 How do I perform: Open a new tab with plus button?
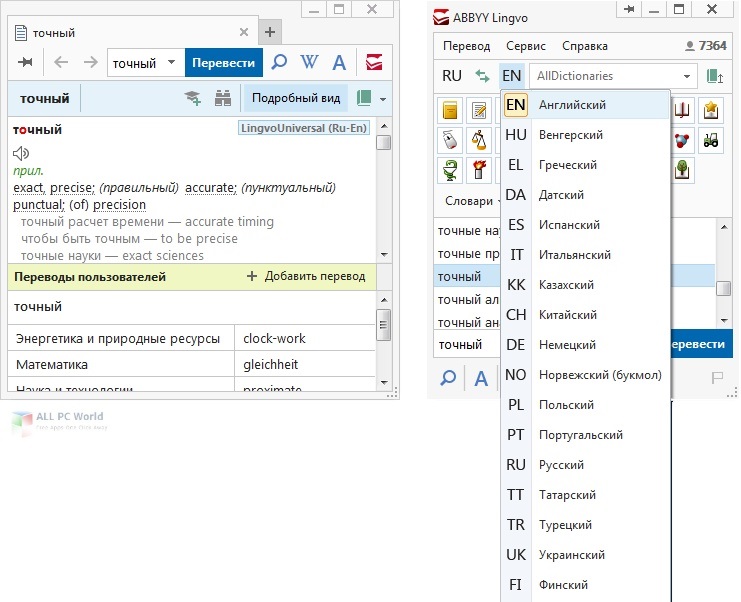270,32
